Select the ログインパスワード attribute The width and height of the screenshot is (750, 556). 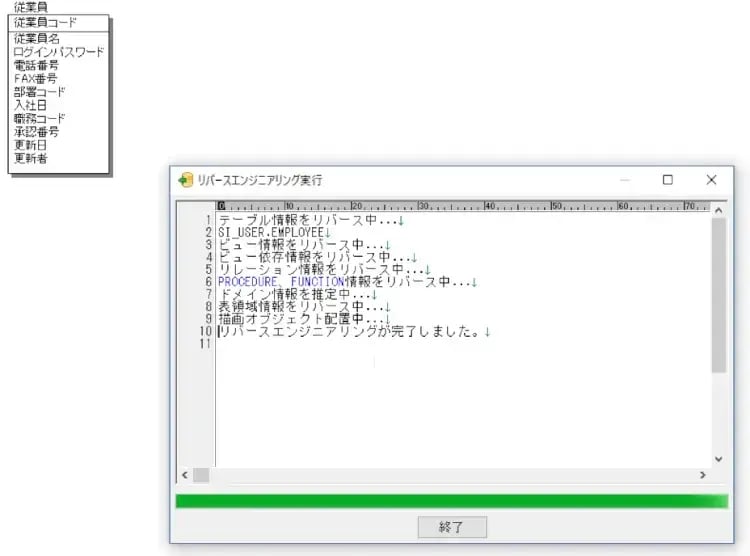coord(58,51)
